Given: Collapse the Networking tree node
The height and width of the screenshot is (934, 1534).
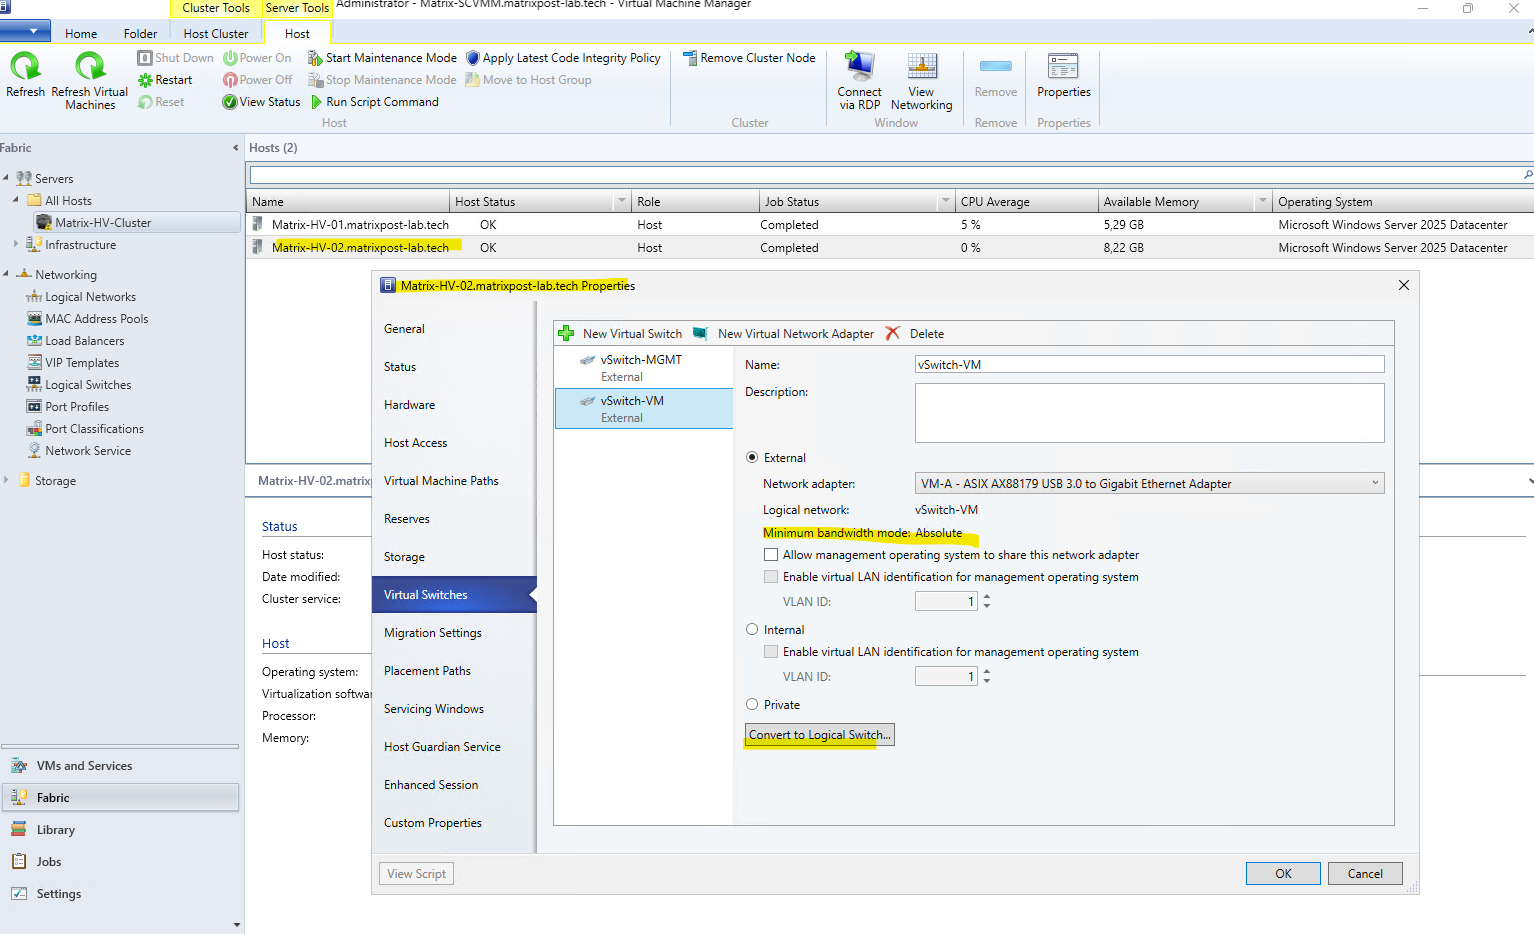Looking at the screenshot, I should click(x=6, y=274).
